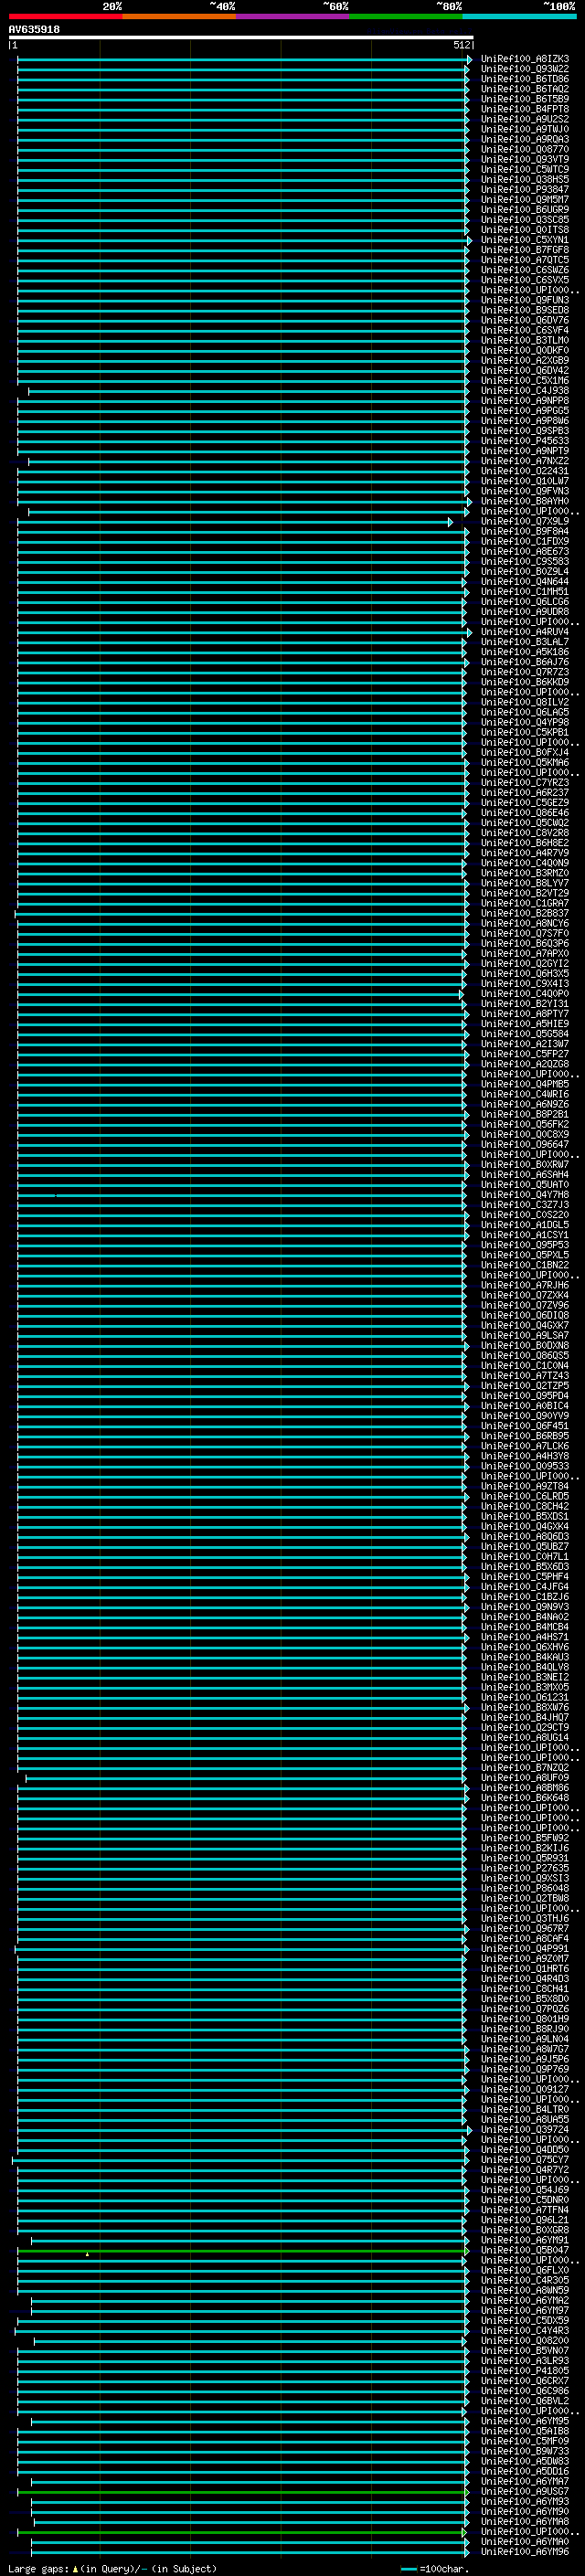Open hit UniRef100_A8IZK3

pos(525,59)
